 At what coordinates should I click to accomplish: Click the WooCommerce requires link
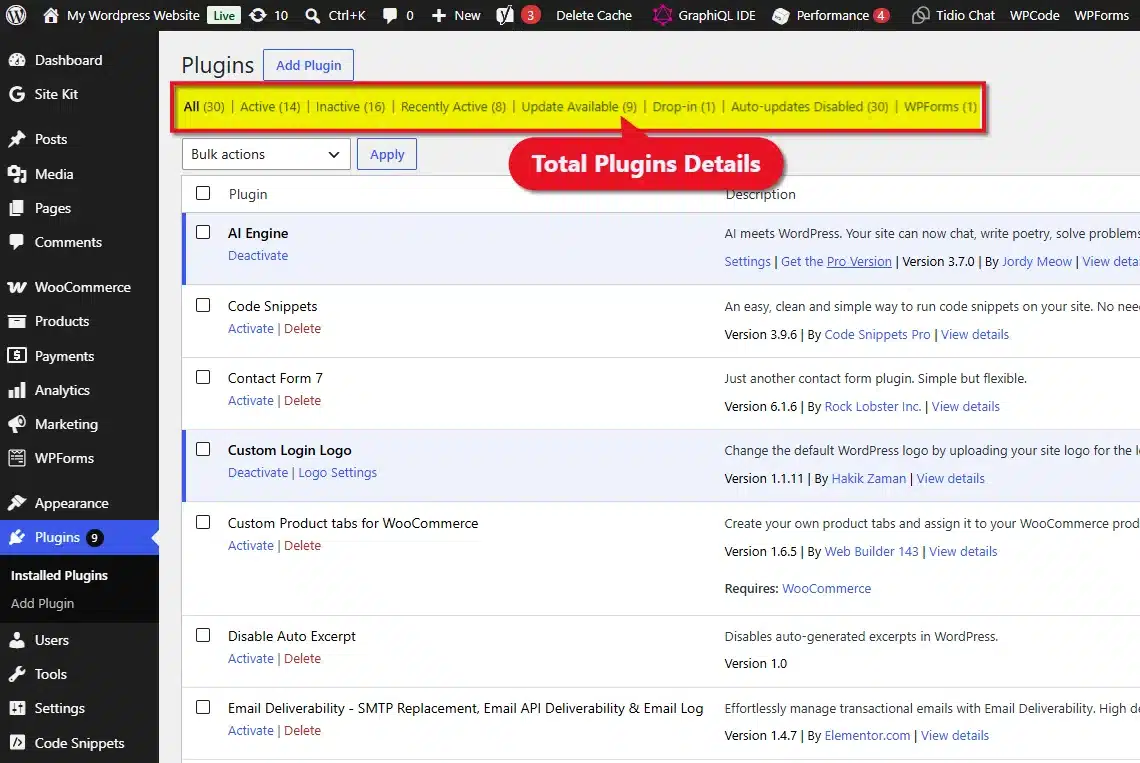point(827,588)
